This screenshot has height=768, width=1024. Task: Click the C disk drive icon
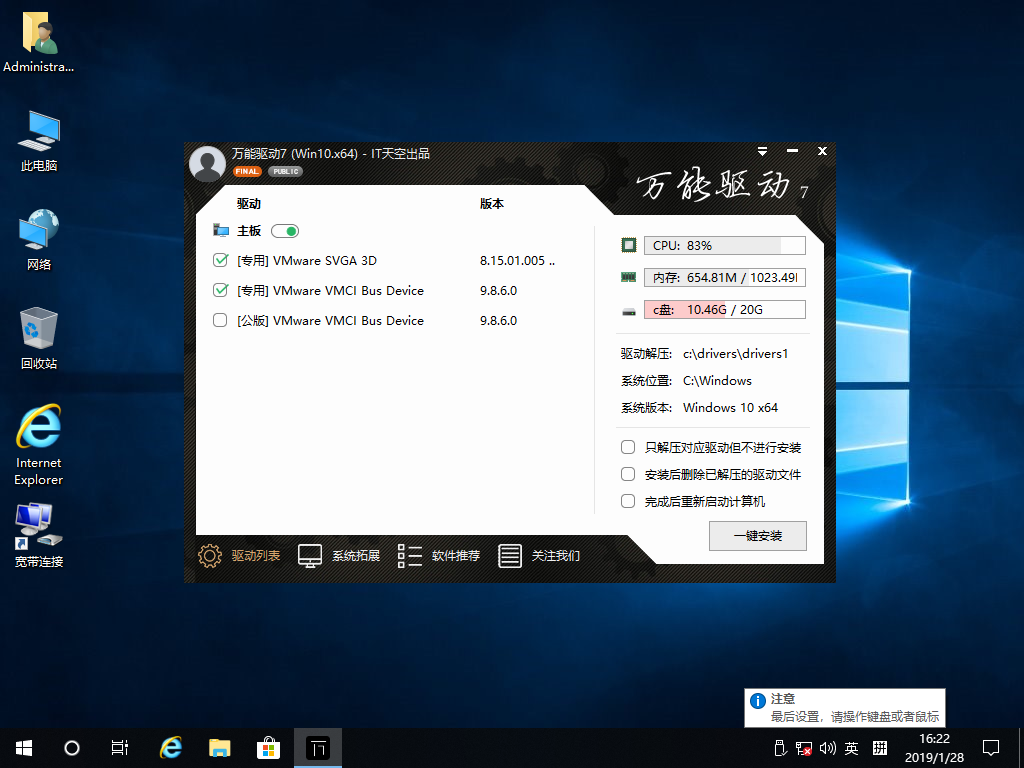(628, 312)
